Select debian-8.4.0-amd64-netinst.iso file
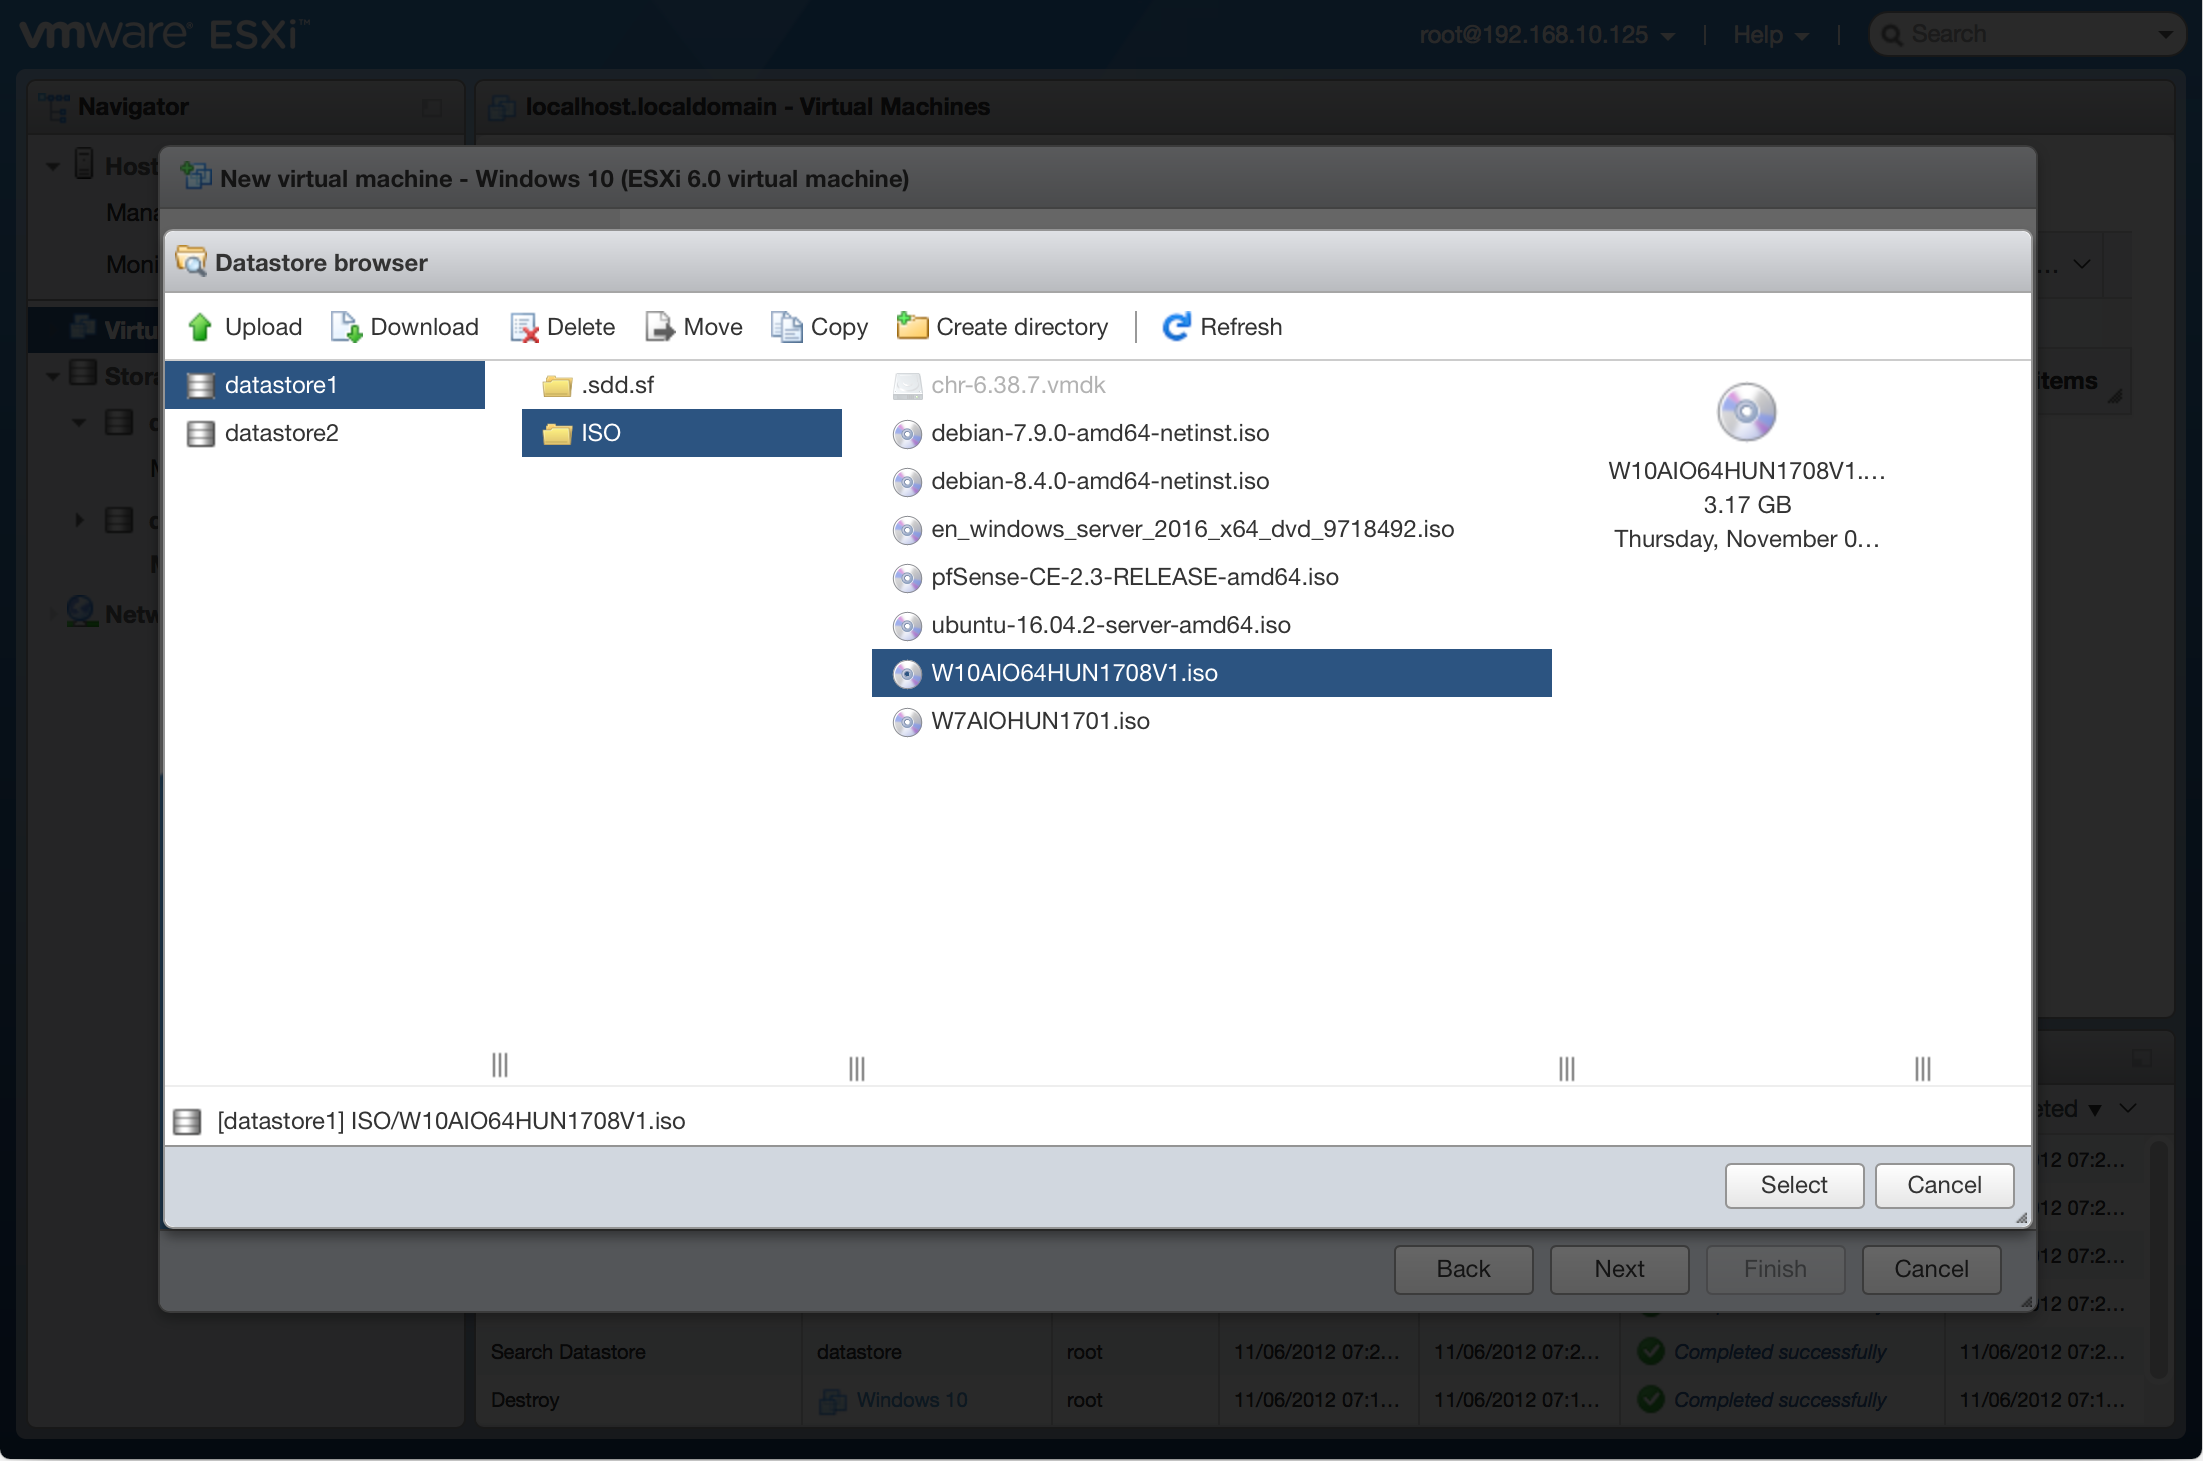Viewport: 2203px width, 1461px height. (x=1212, y=481)
